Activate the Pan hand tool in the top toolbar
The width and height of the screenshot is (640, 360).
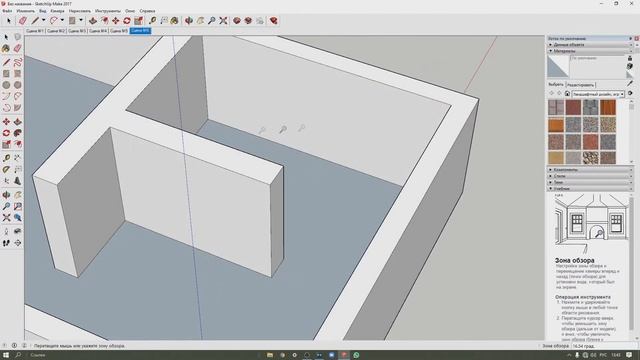pyautogui.click(x=200, y=20)
